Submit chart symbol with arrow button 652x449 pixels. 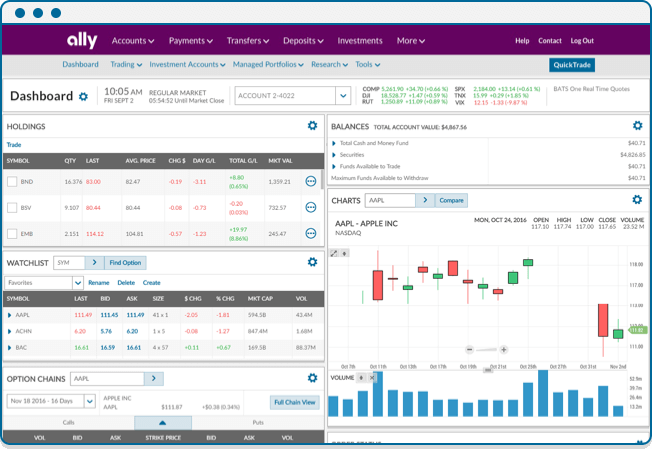(425, 200)
